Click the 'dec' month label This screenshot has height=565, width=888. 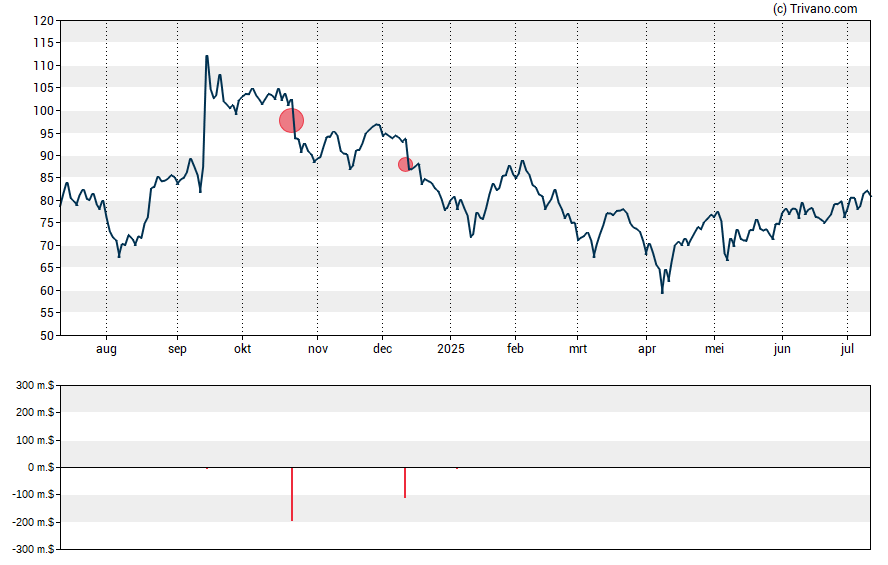(x=382, y=348)
